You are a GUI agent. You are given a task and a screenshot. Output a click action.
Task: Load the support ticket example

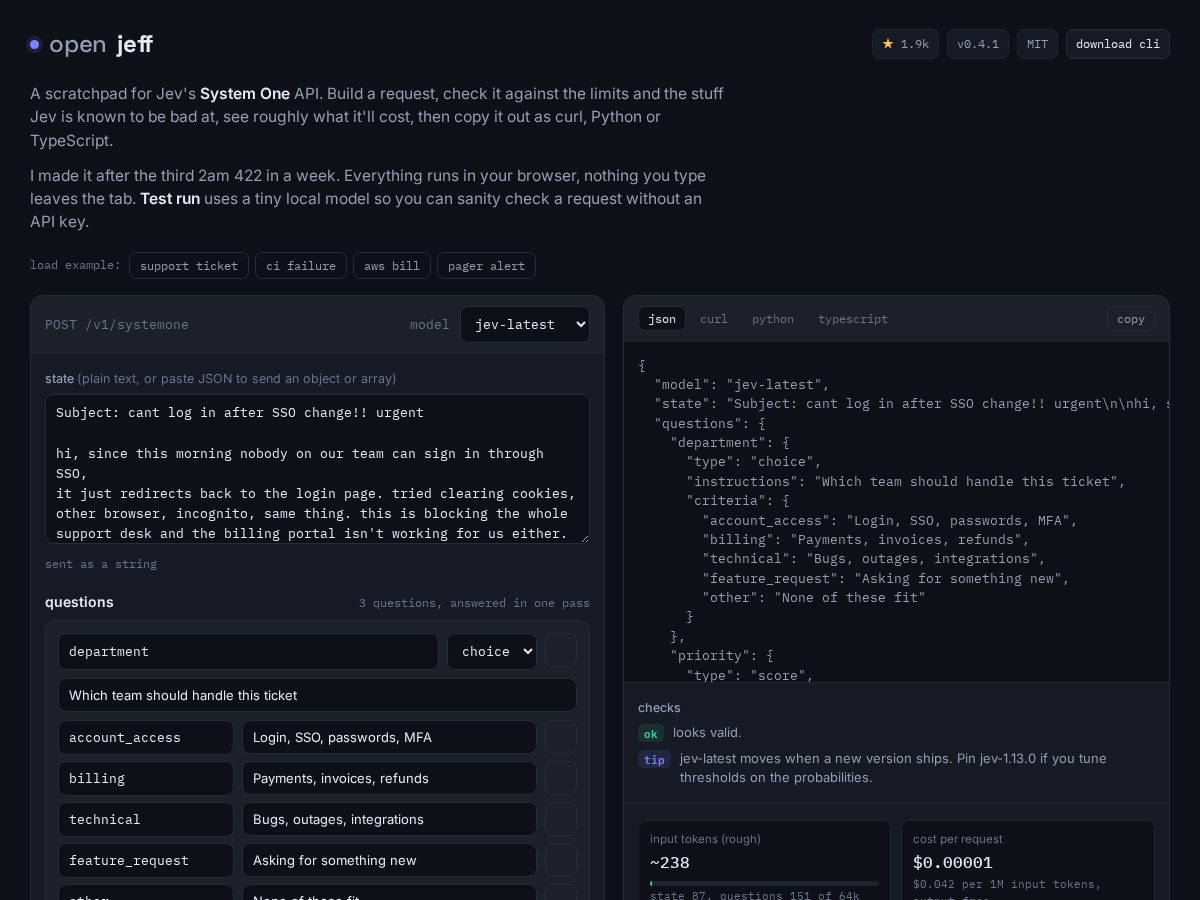189,265
